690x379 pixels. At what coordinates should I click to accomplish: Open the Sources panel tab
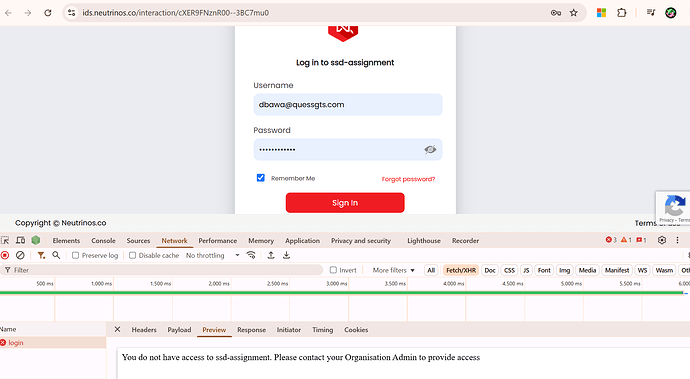coord(138,241)
